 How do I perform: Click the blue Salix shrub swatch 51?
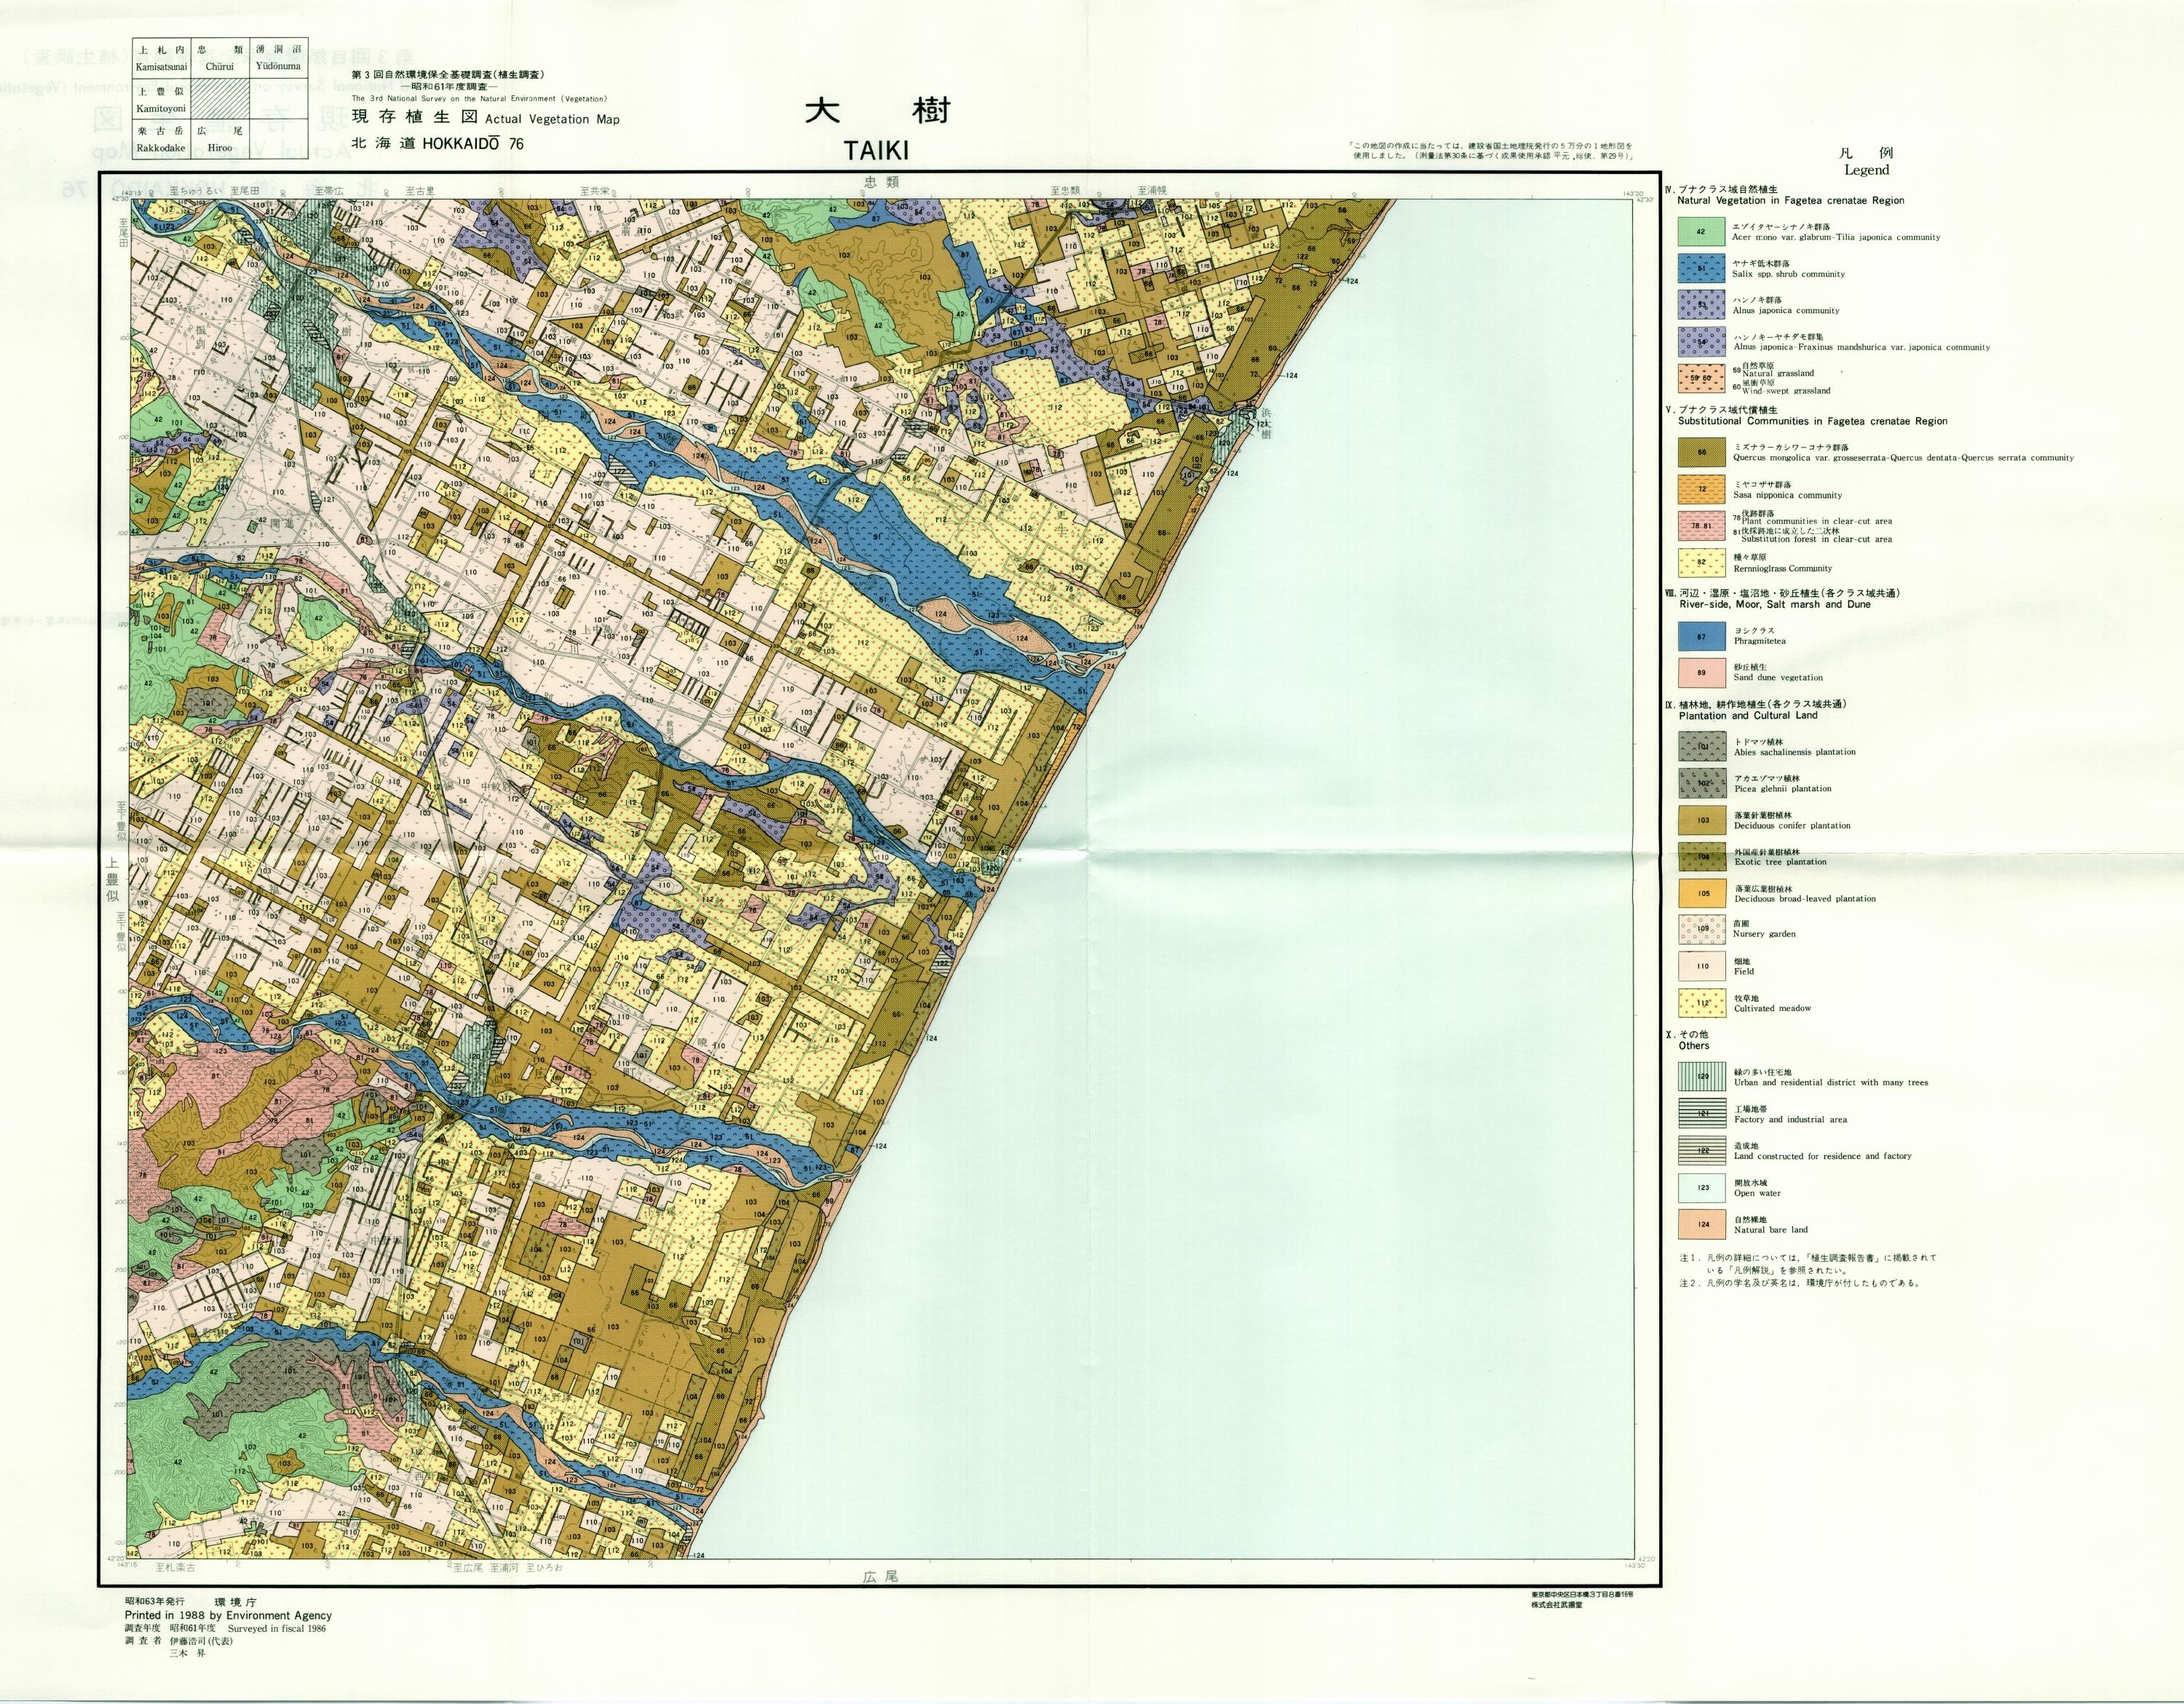tap(1701, 269)
